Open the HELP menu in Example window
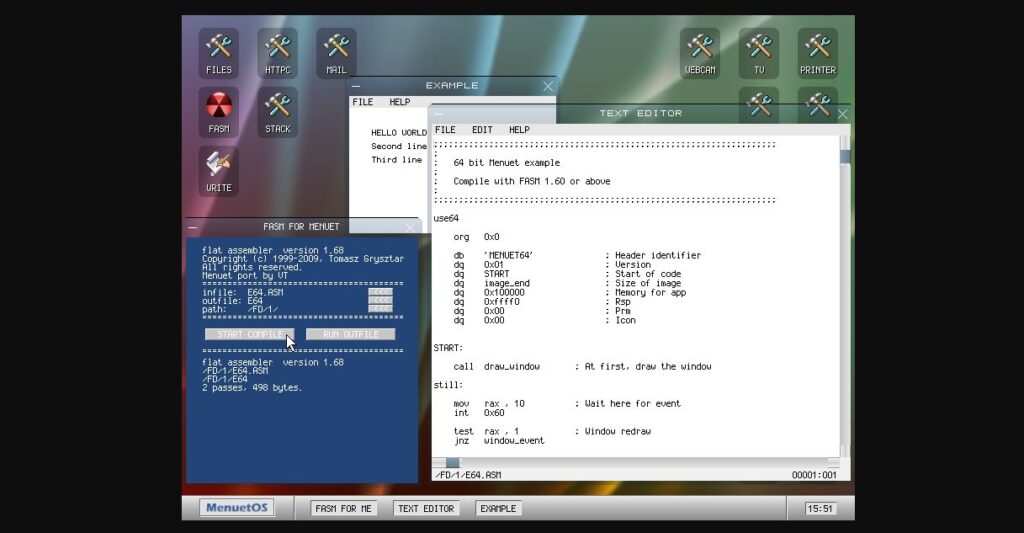Screen dimensions: 1024x533 (399, 102)
